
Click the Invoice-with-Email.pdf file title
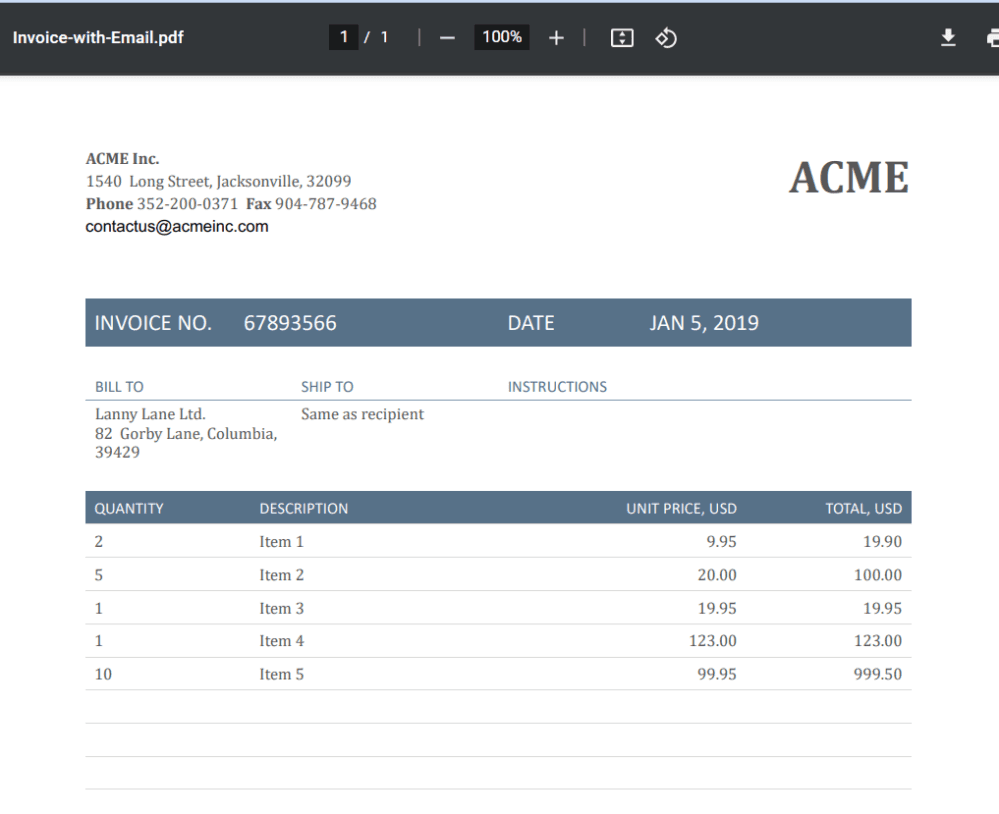[x=98, y=39]
